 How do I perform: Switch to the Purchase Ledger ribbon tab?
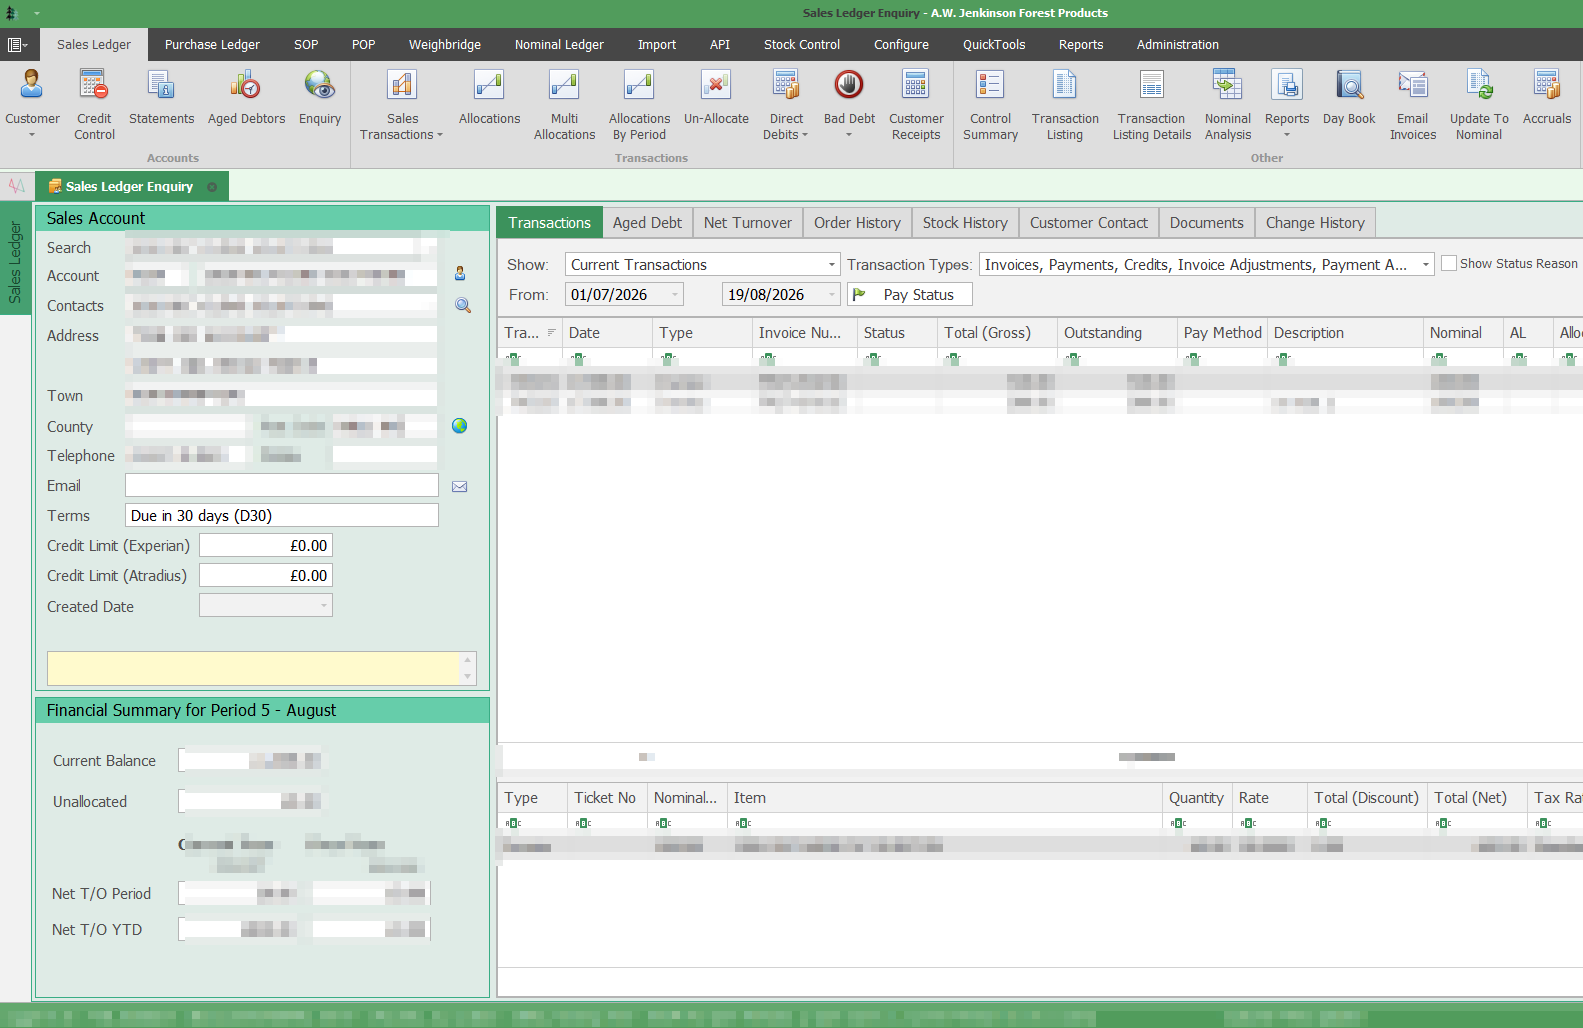coord(212,45)
